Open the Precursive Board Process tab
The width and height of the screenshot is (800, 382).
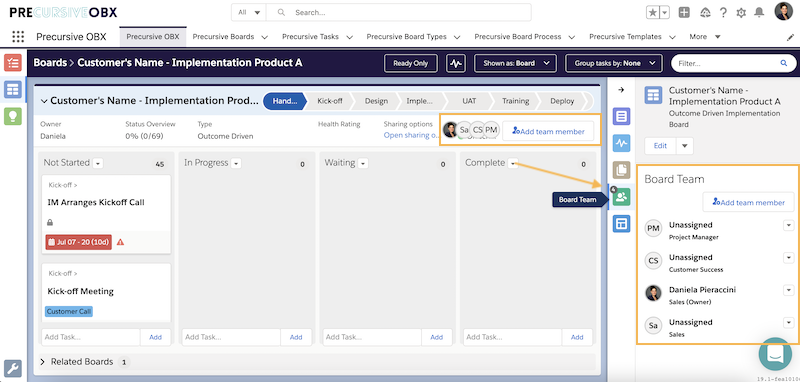click(517, 37)
